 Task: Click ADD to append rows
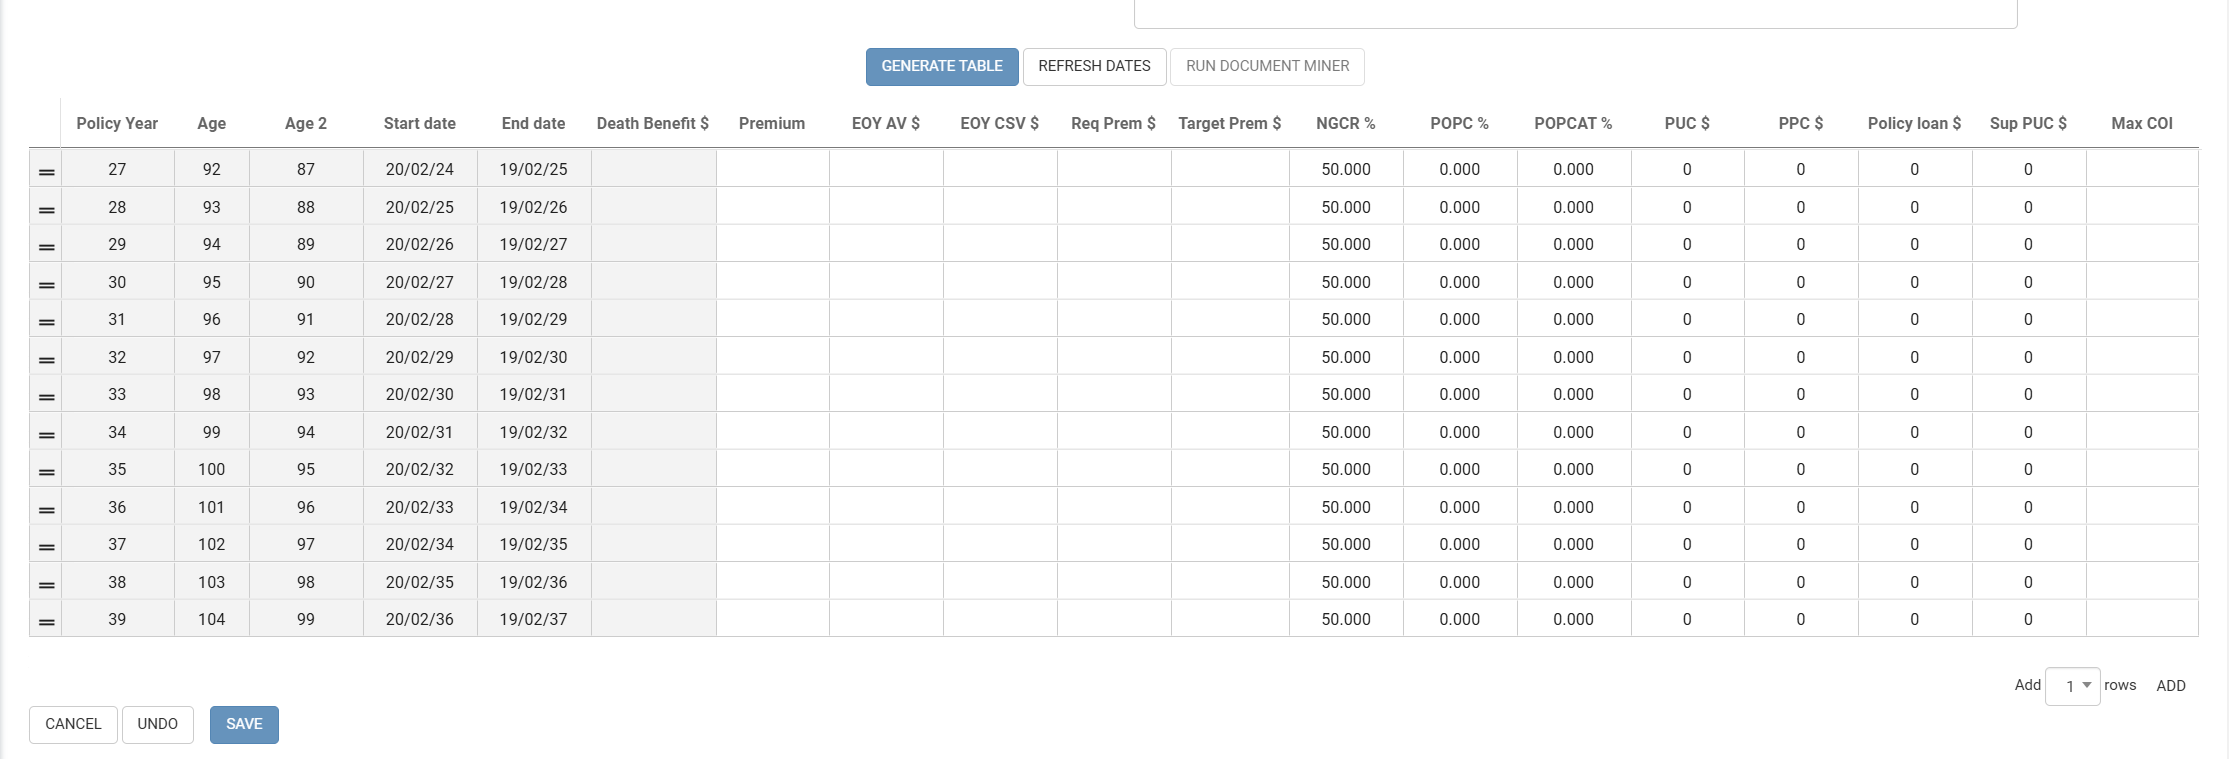point(2170,686)
